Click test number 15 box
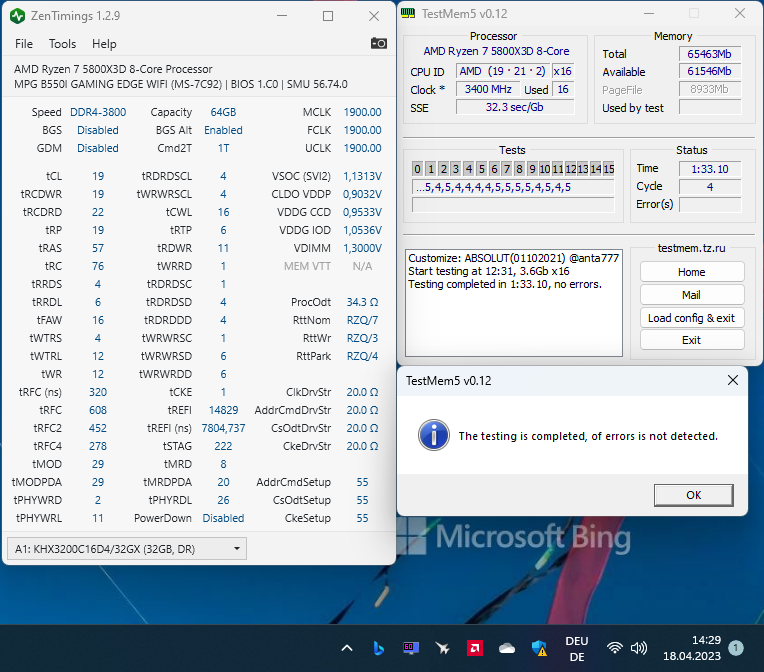 [x=609, y=169]
